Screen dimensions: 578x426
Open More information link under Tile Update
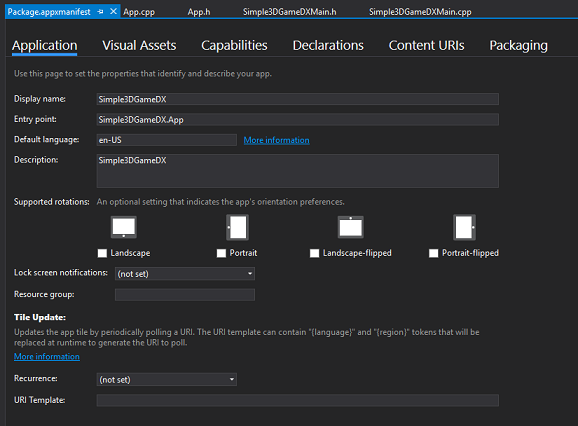[x=47, y=356]
